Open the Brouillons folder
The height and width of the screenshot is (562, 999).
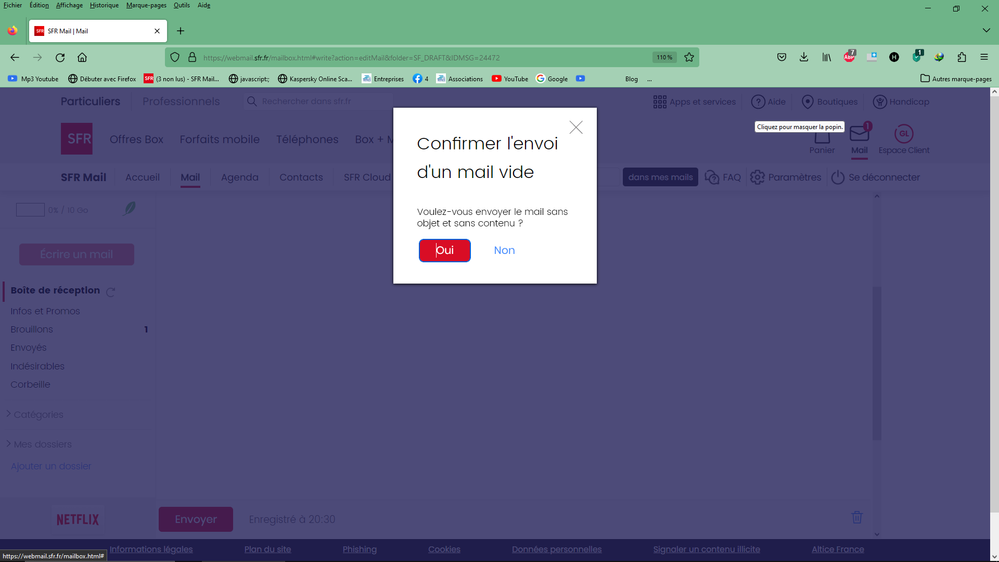[32, 329]
